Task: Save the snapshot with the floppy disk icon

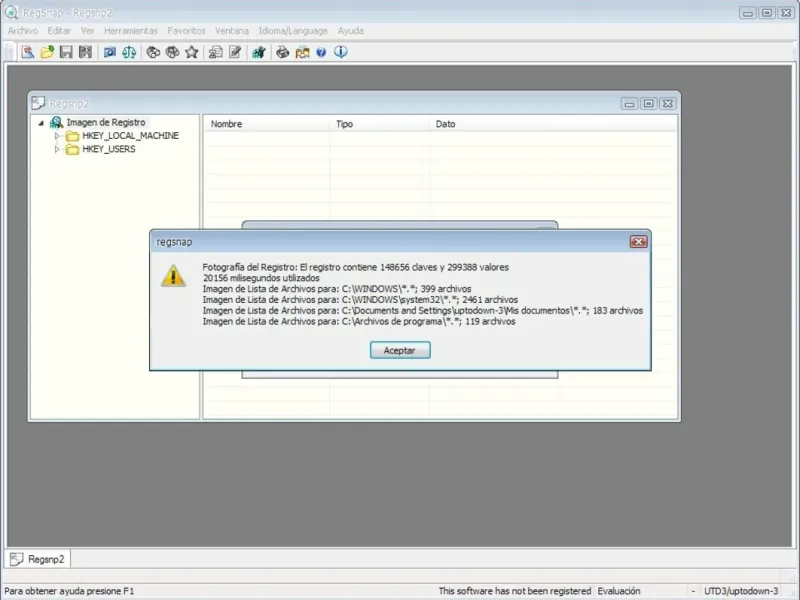Action: tap(66, 52)
